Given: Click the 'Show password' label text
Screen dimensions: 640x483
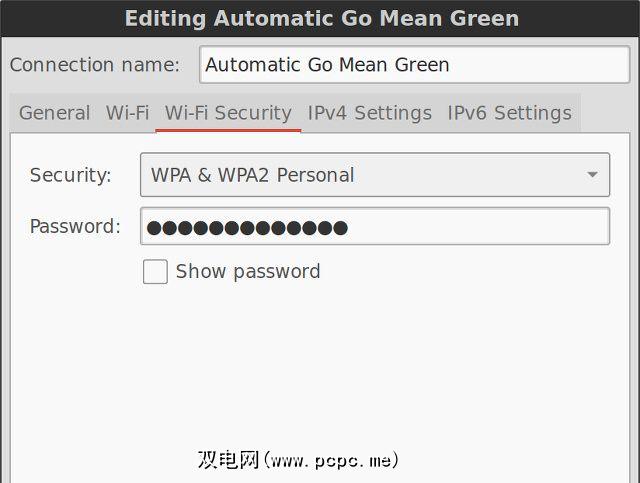Looking at the screenshot, I should [247, 272].
